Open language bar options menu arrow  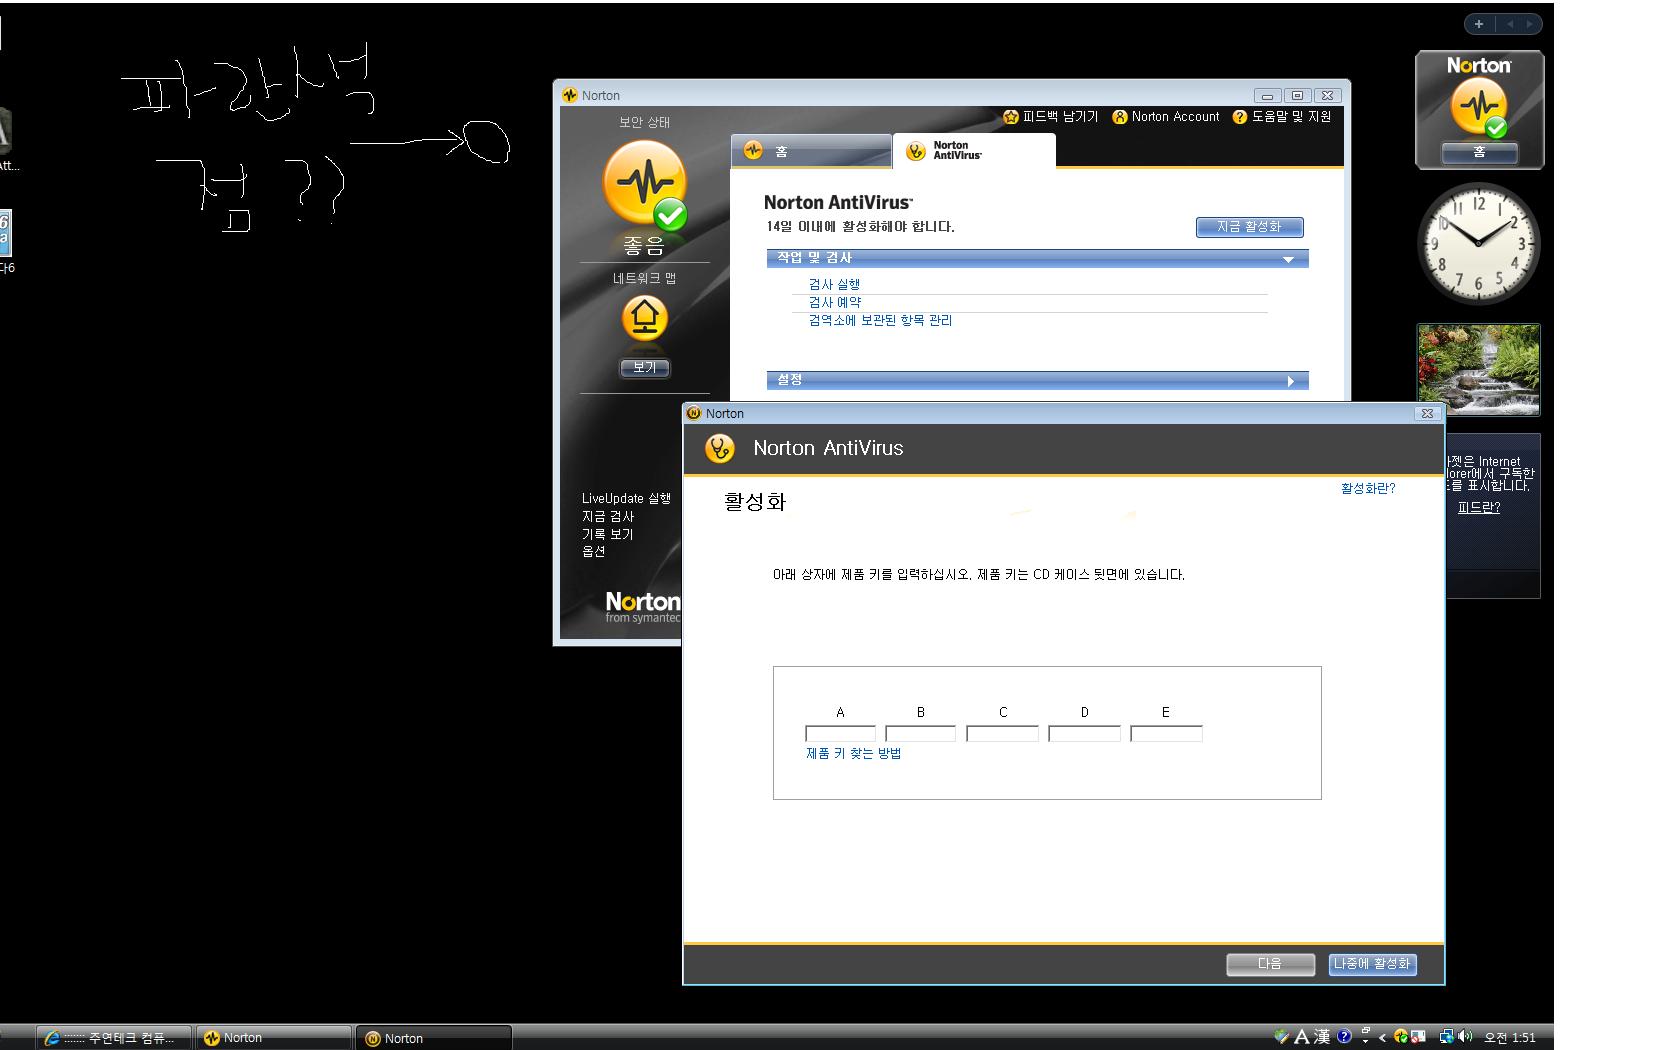[1365, 1041]
